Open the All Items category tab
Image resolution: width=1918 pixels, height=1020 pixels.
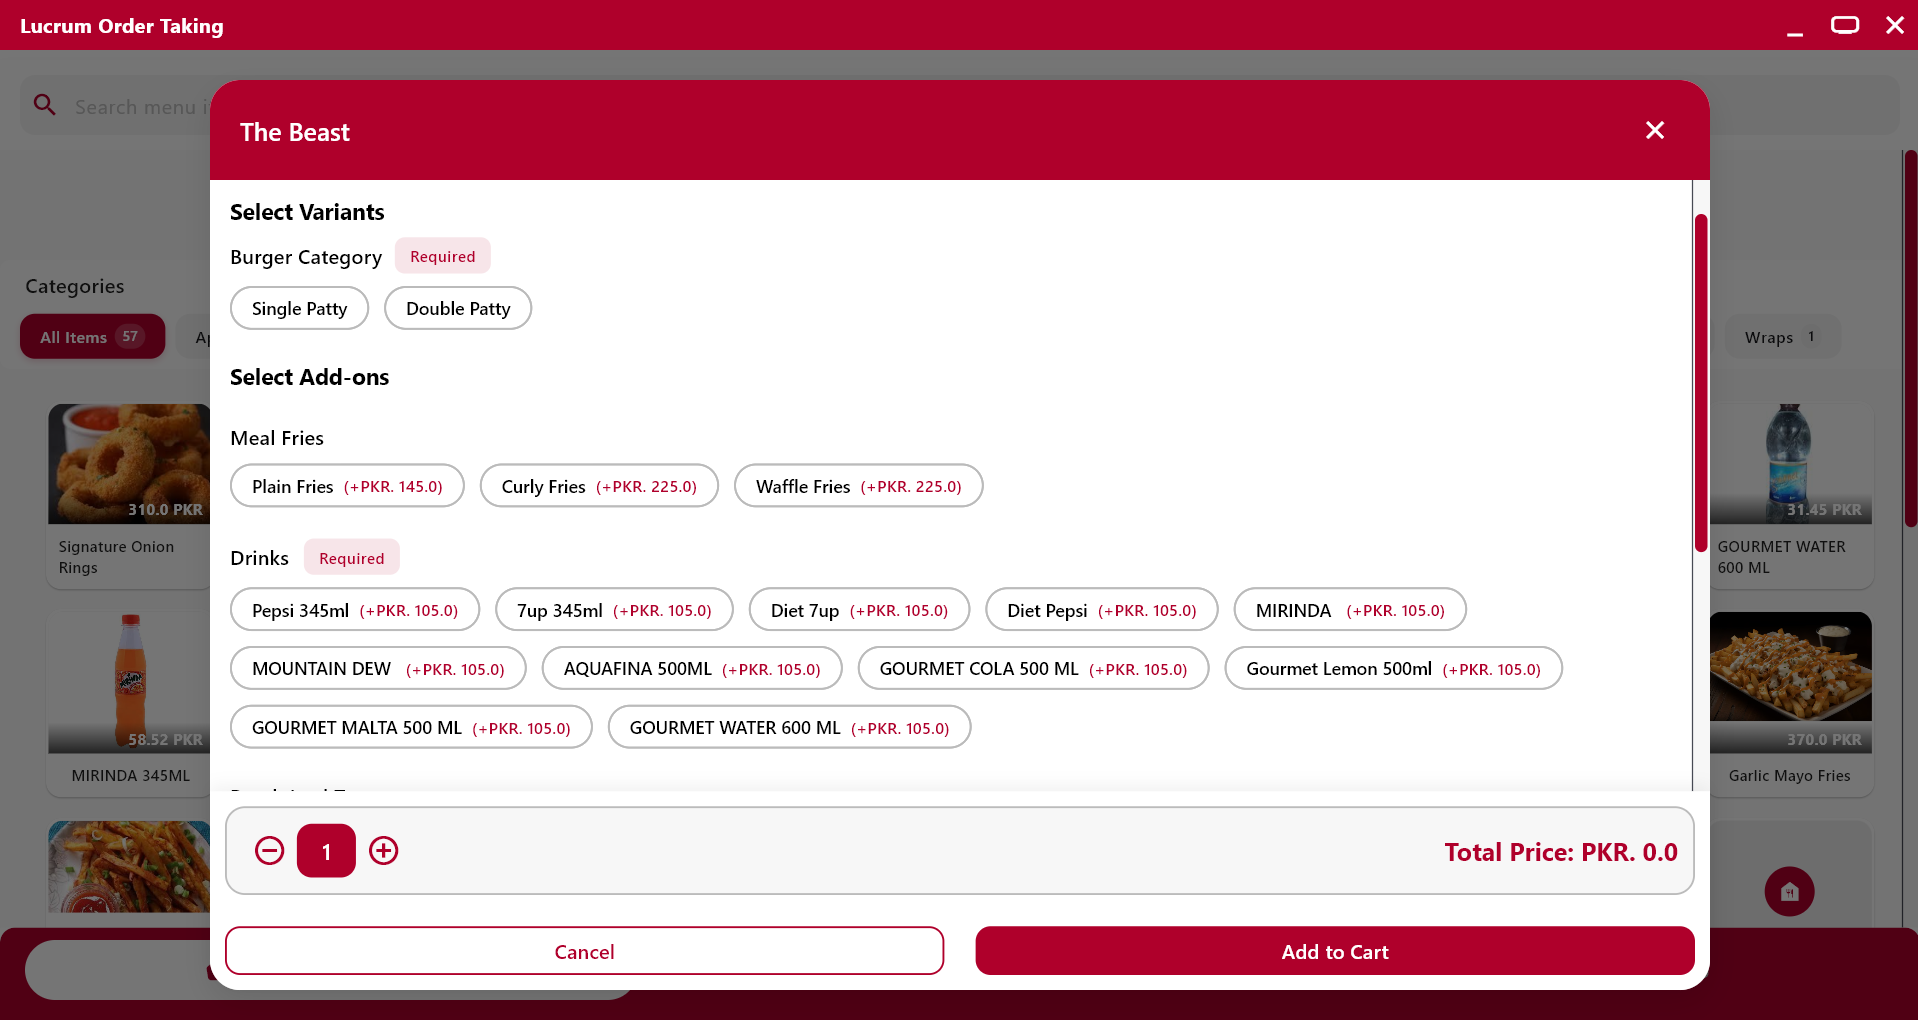[91, 337]
